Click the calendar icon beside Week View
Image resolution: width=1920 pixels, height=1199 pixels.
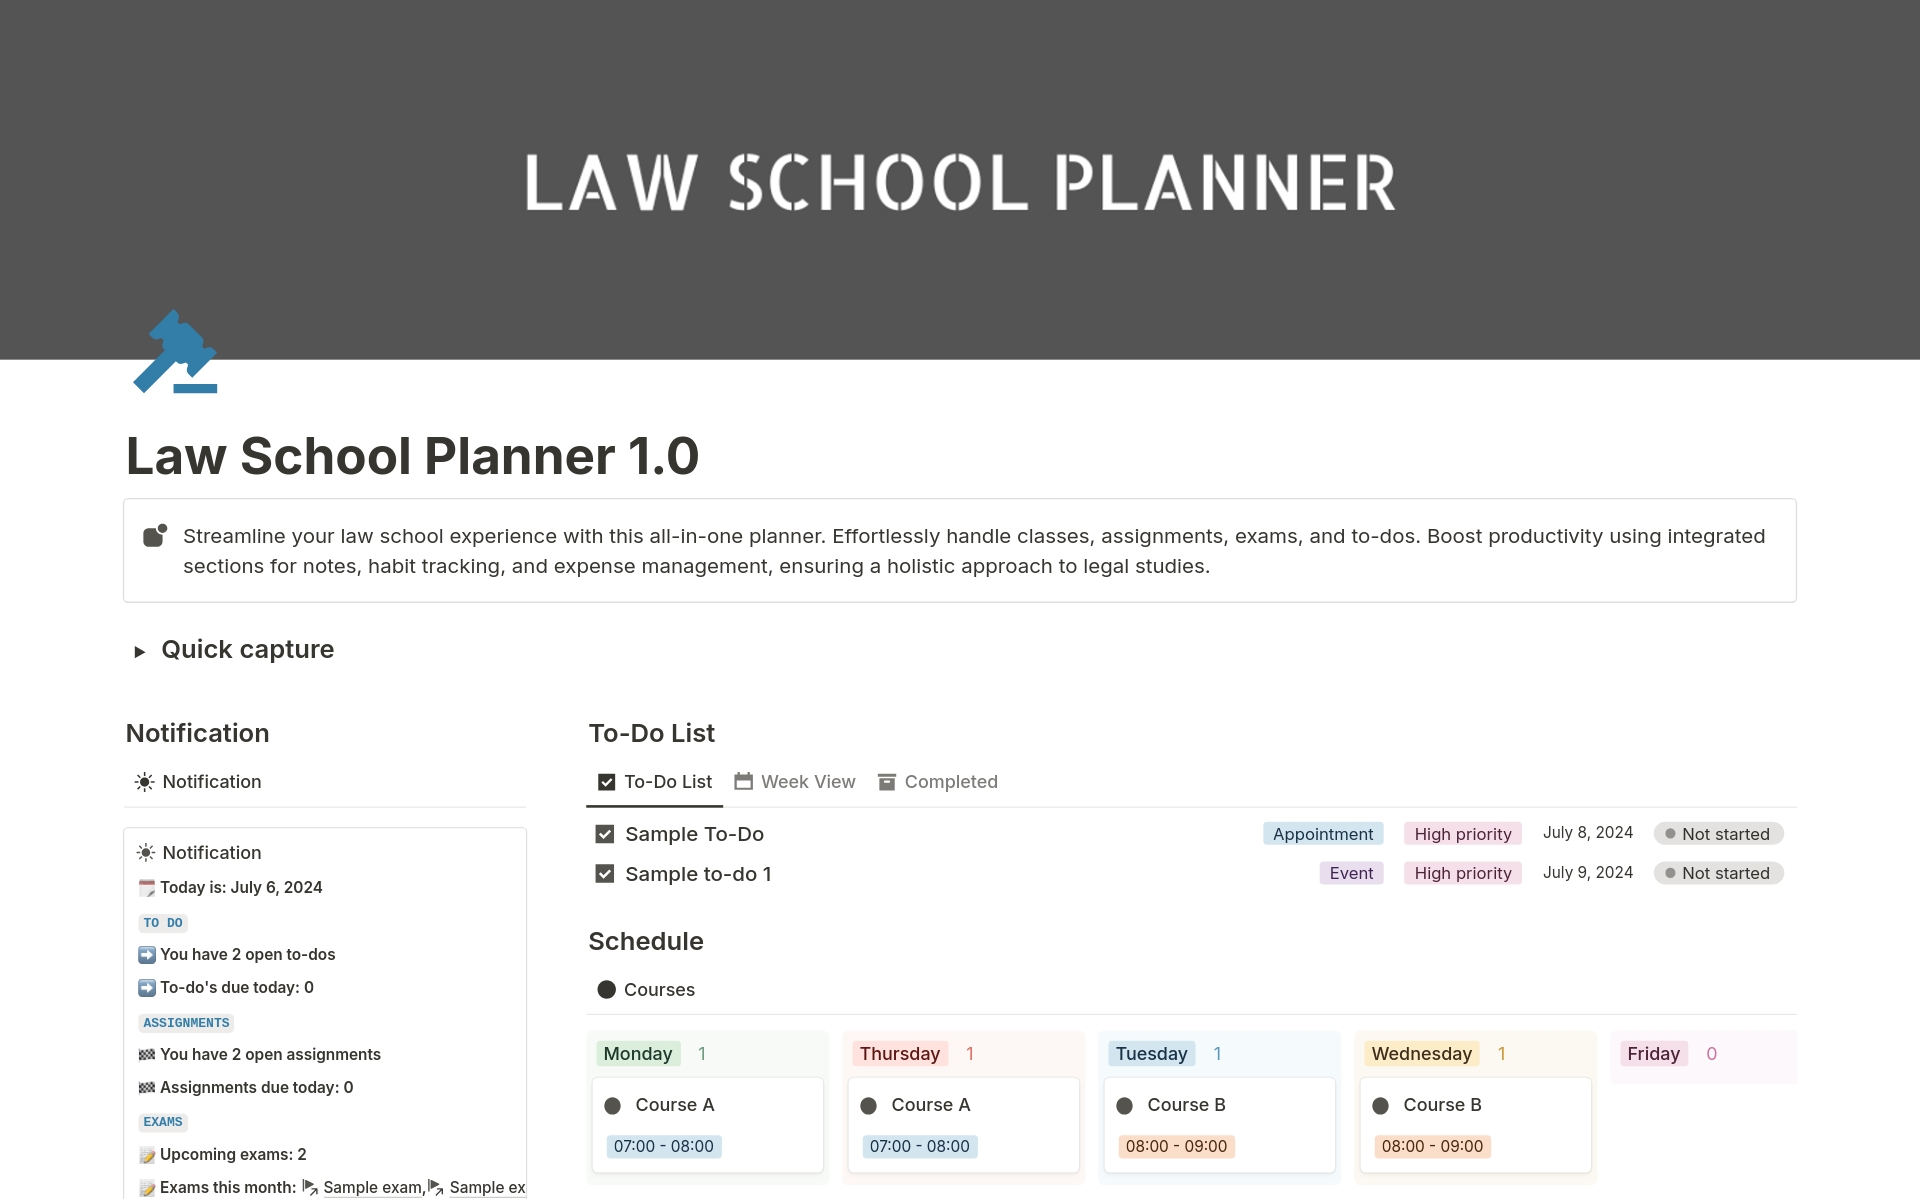[x=743, y=782]
